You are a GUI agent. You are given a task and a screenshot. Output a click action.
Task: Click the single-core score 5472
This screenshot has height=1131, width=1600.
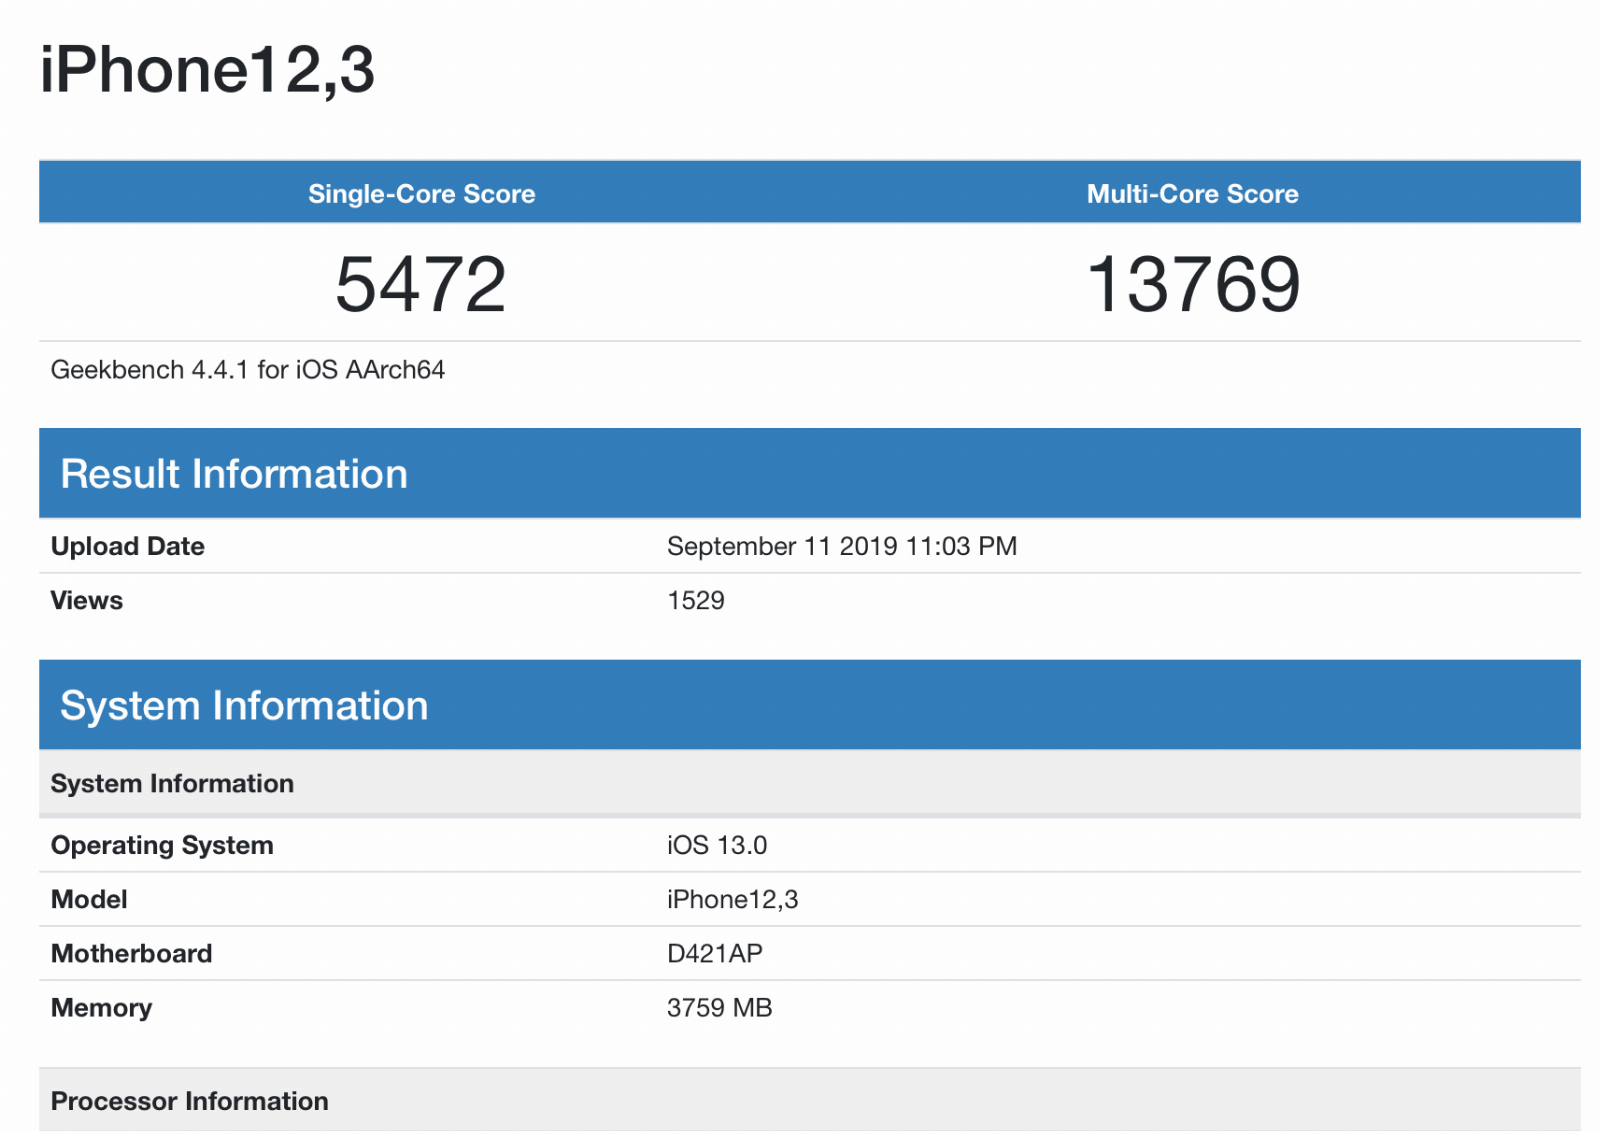421,285
